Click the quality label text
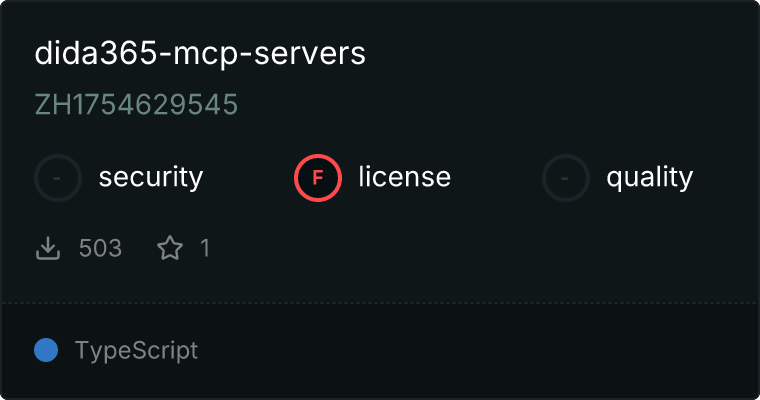Viewport: 760px width, 400px height. [x=650, y=177]
